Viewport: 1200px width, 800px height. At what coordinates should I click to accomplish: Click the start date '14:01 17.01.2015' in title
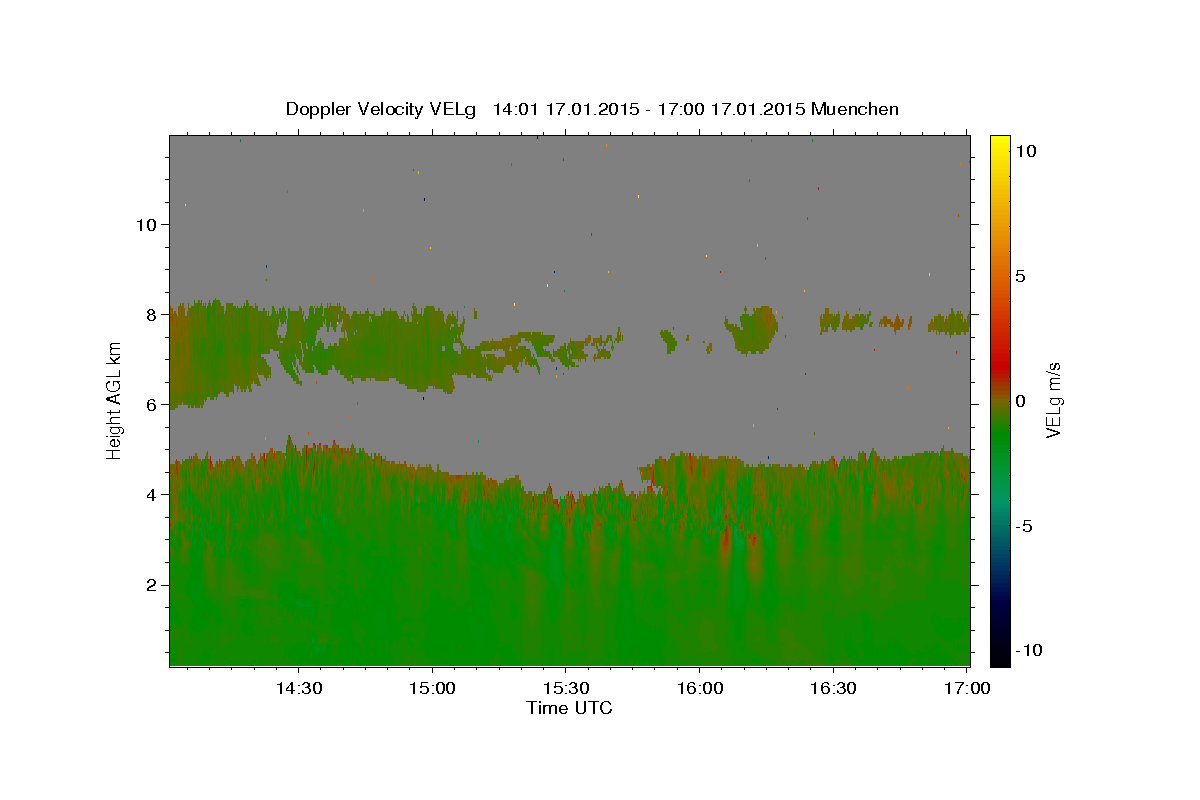(x=565, y=109)
